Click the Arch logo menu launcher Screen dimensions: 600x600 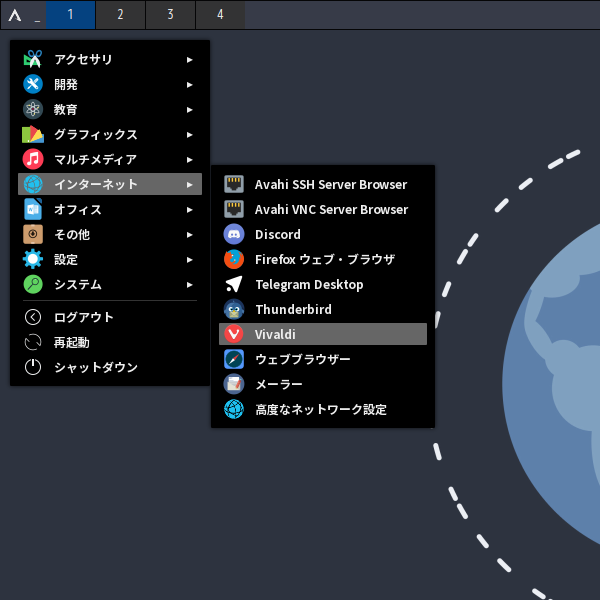(15, 15)
